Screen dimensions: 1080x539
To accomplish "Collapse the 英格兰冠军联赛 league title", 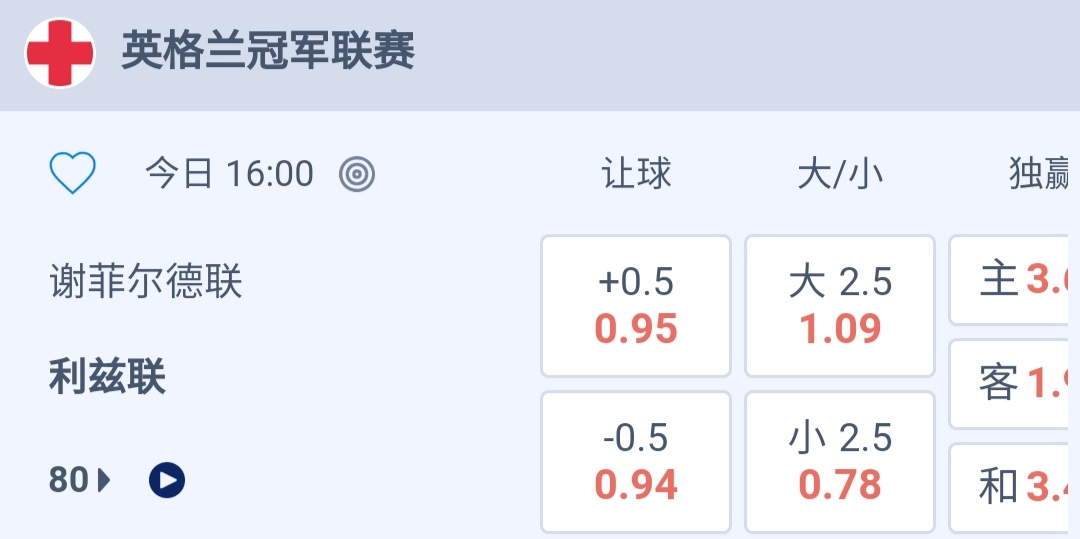I will coord(268,51).
